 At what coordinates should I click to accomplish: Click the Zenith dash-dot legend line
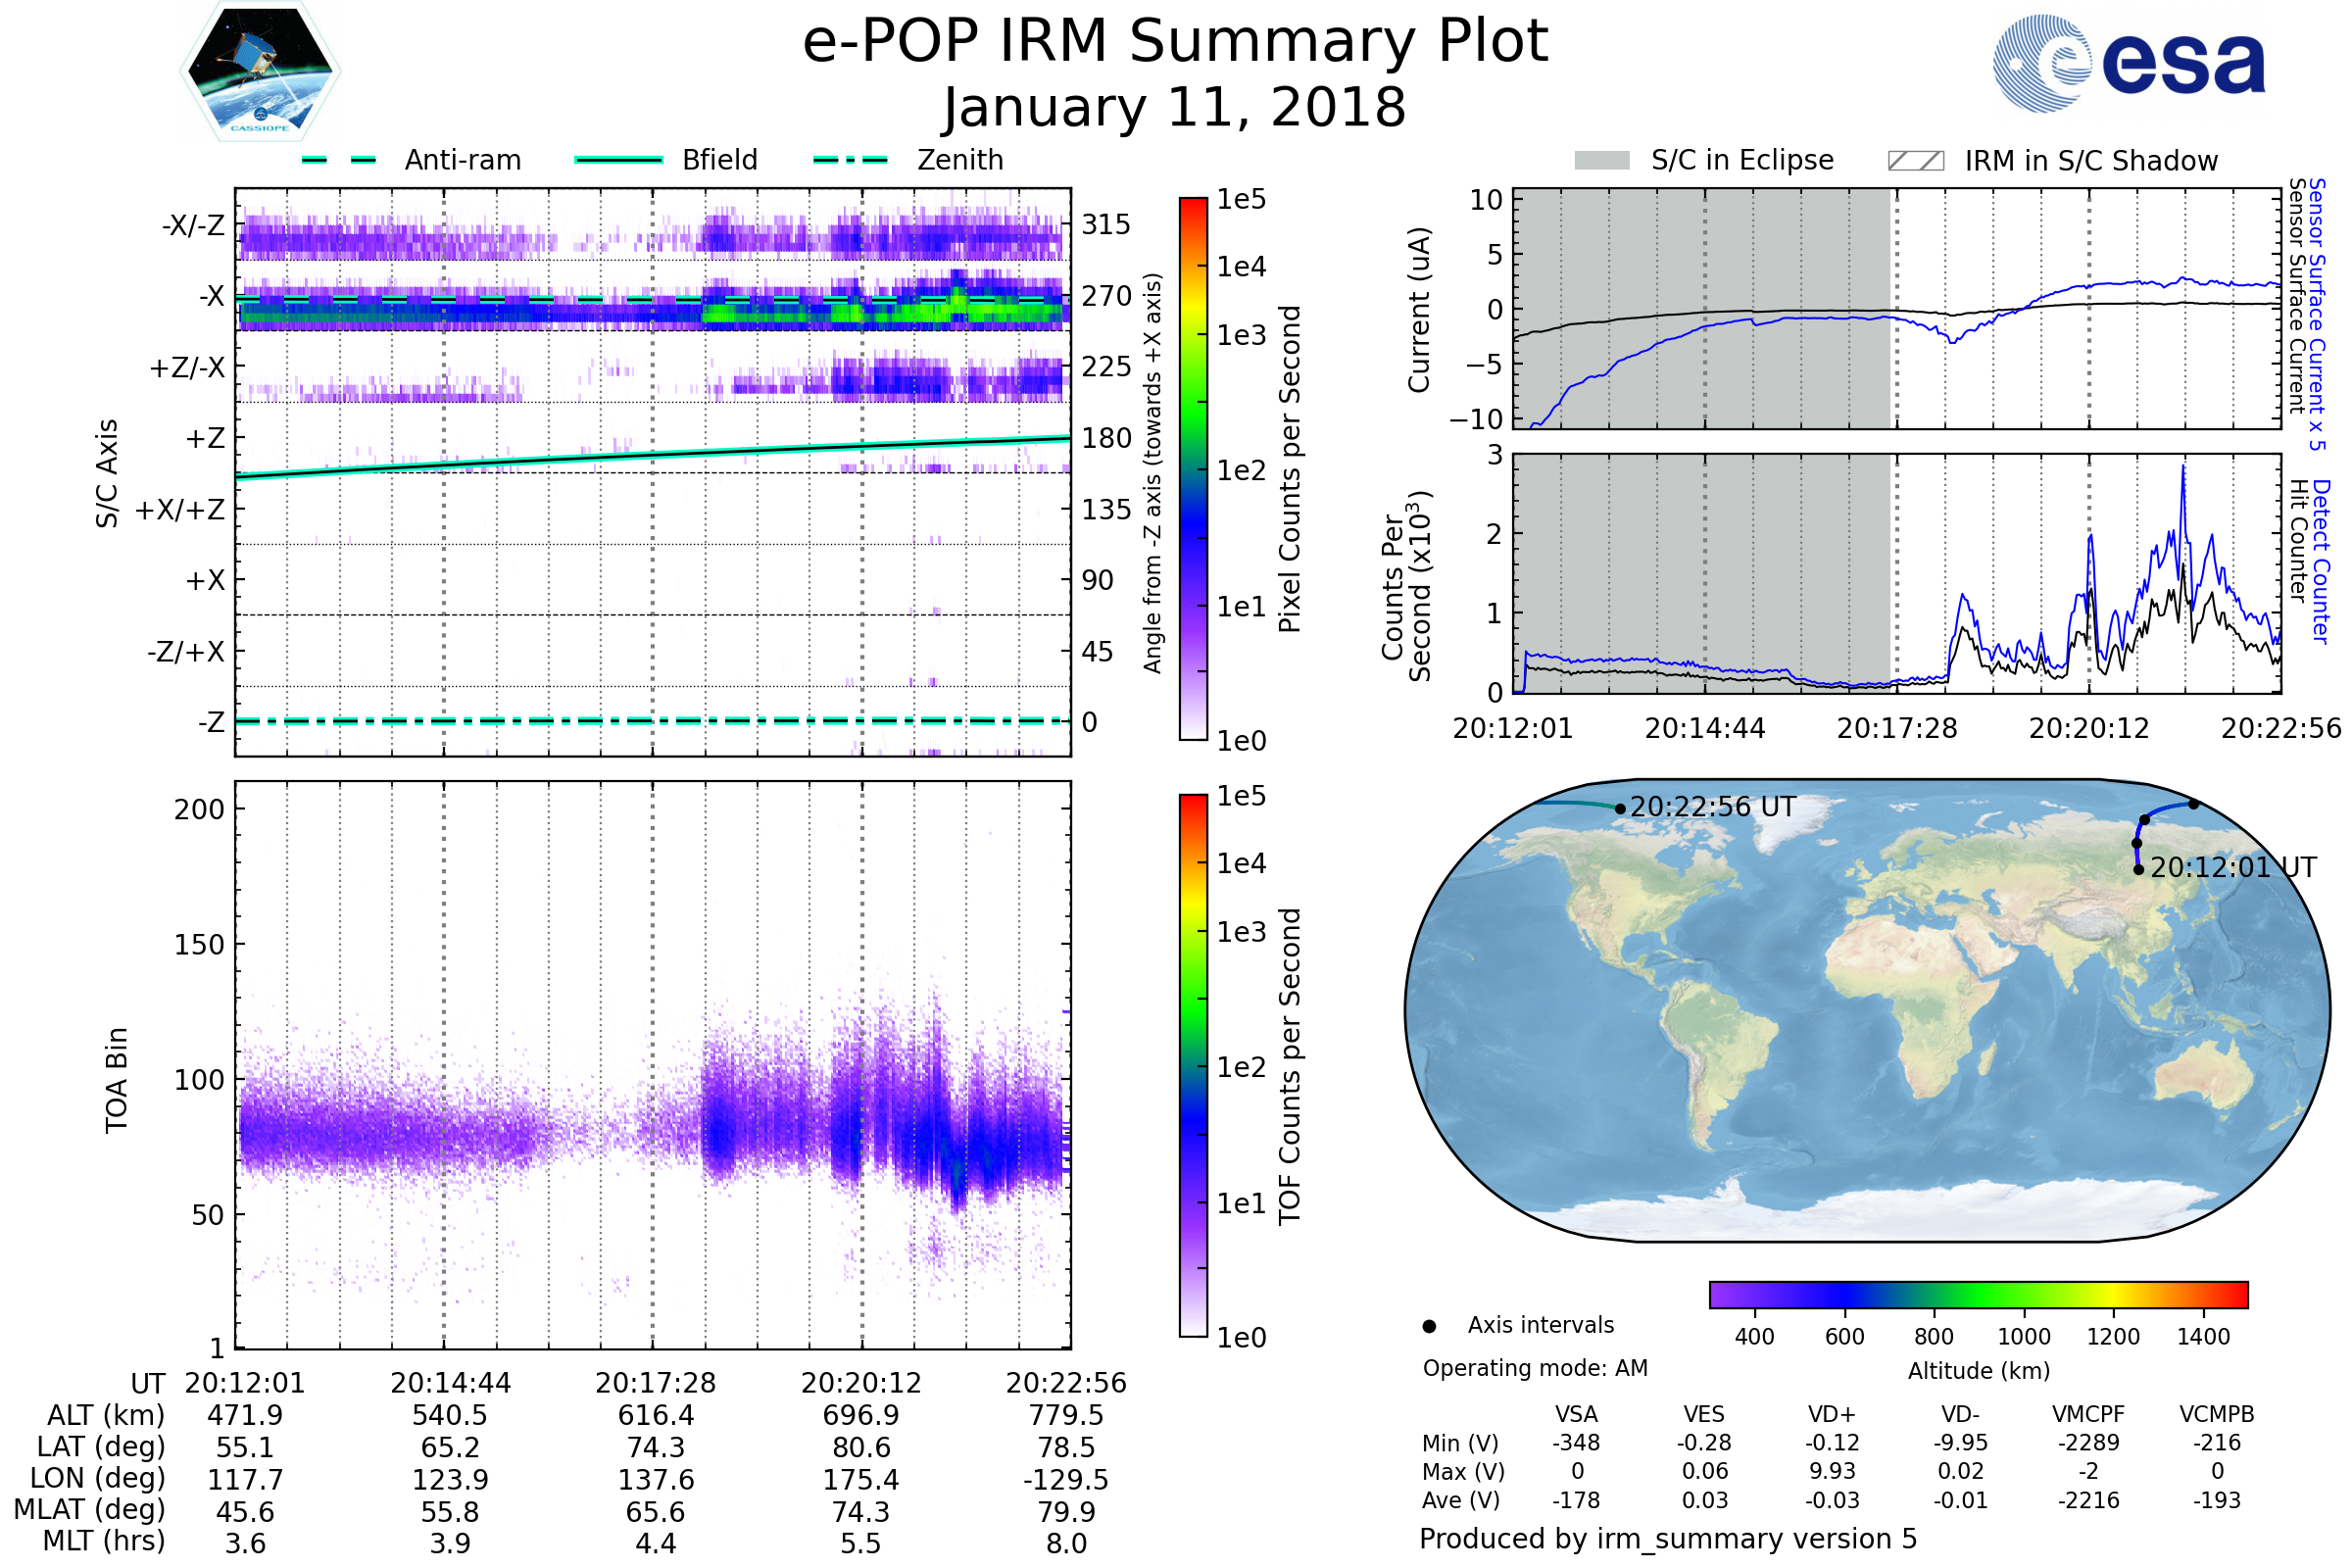[x=850, y=160]
